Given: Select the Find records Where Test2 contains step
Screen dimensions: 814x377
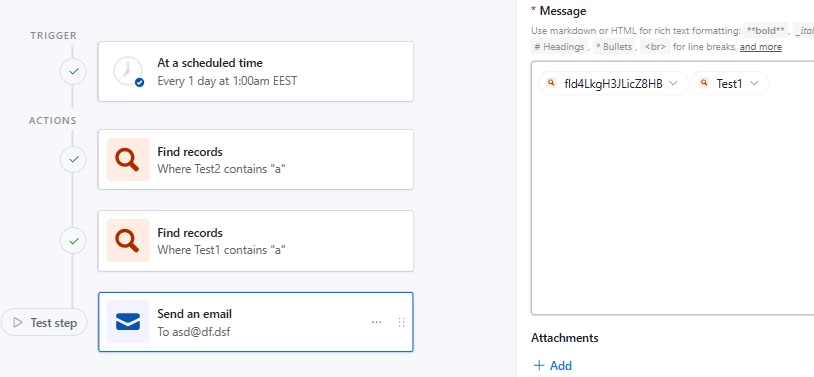Looking at the screenshot, I should click(x=256, y=159).
